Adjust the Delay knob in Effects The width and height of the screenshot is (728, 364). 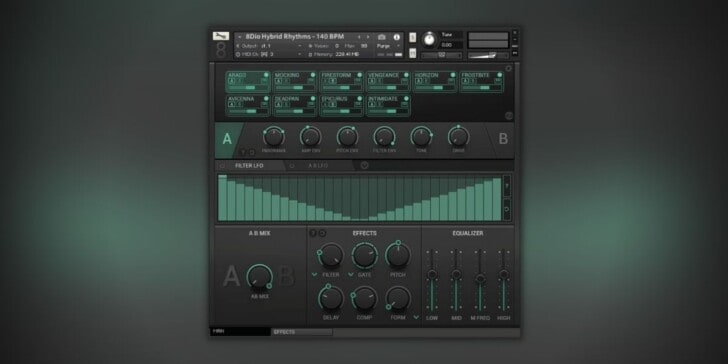(331, 298)
